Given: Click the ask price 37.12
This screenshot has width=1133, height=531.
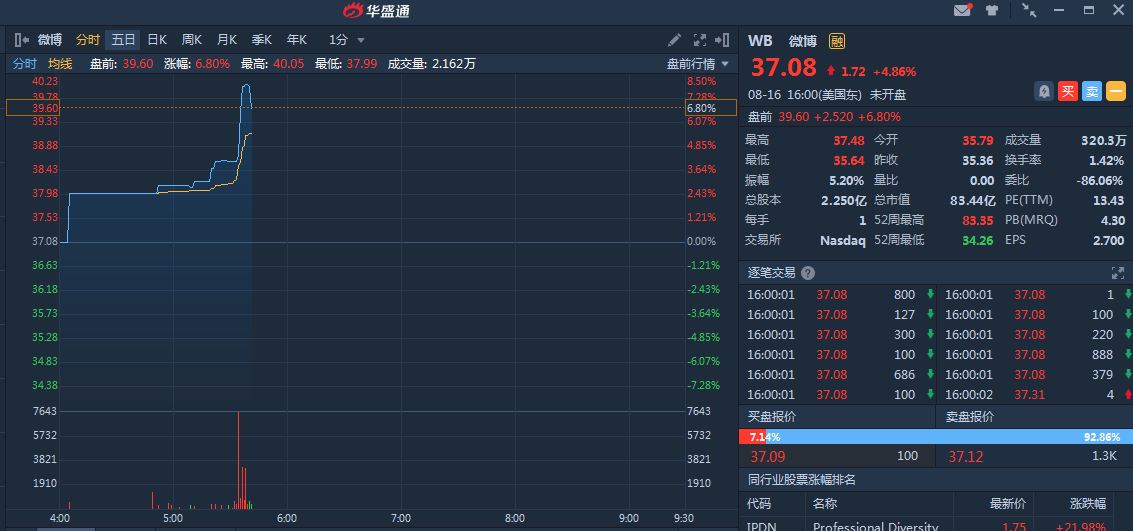Looking at the screenshot, I should [x=965, y=457].
